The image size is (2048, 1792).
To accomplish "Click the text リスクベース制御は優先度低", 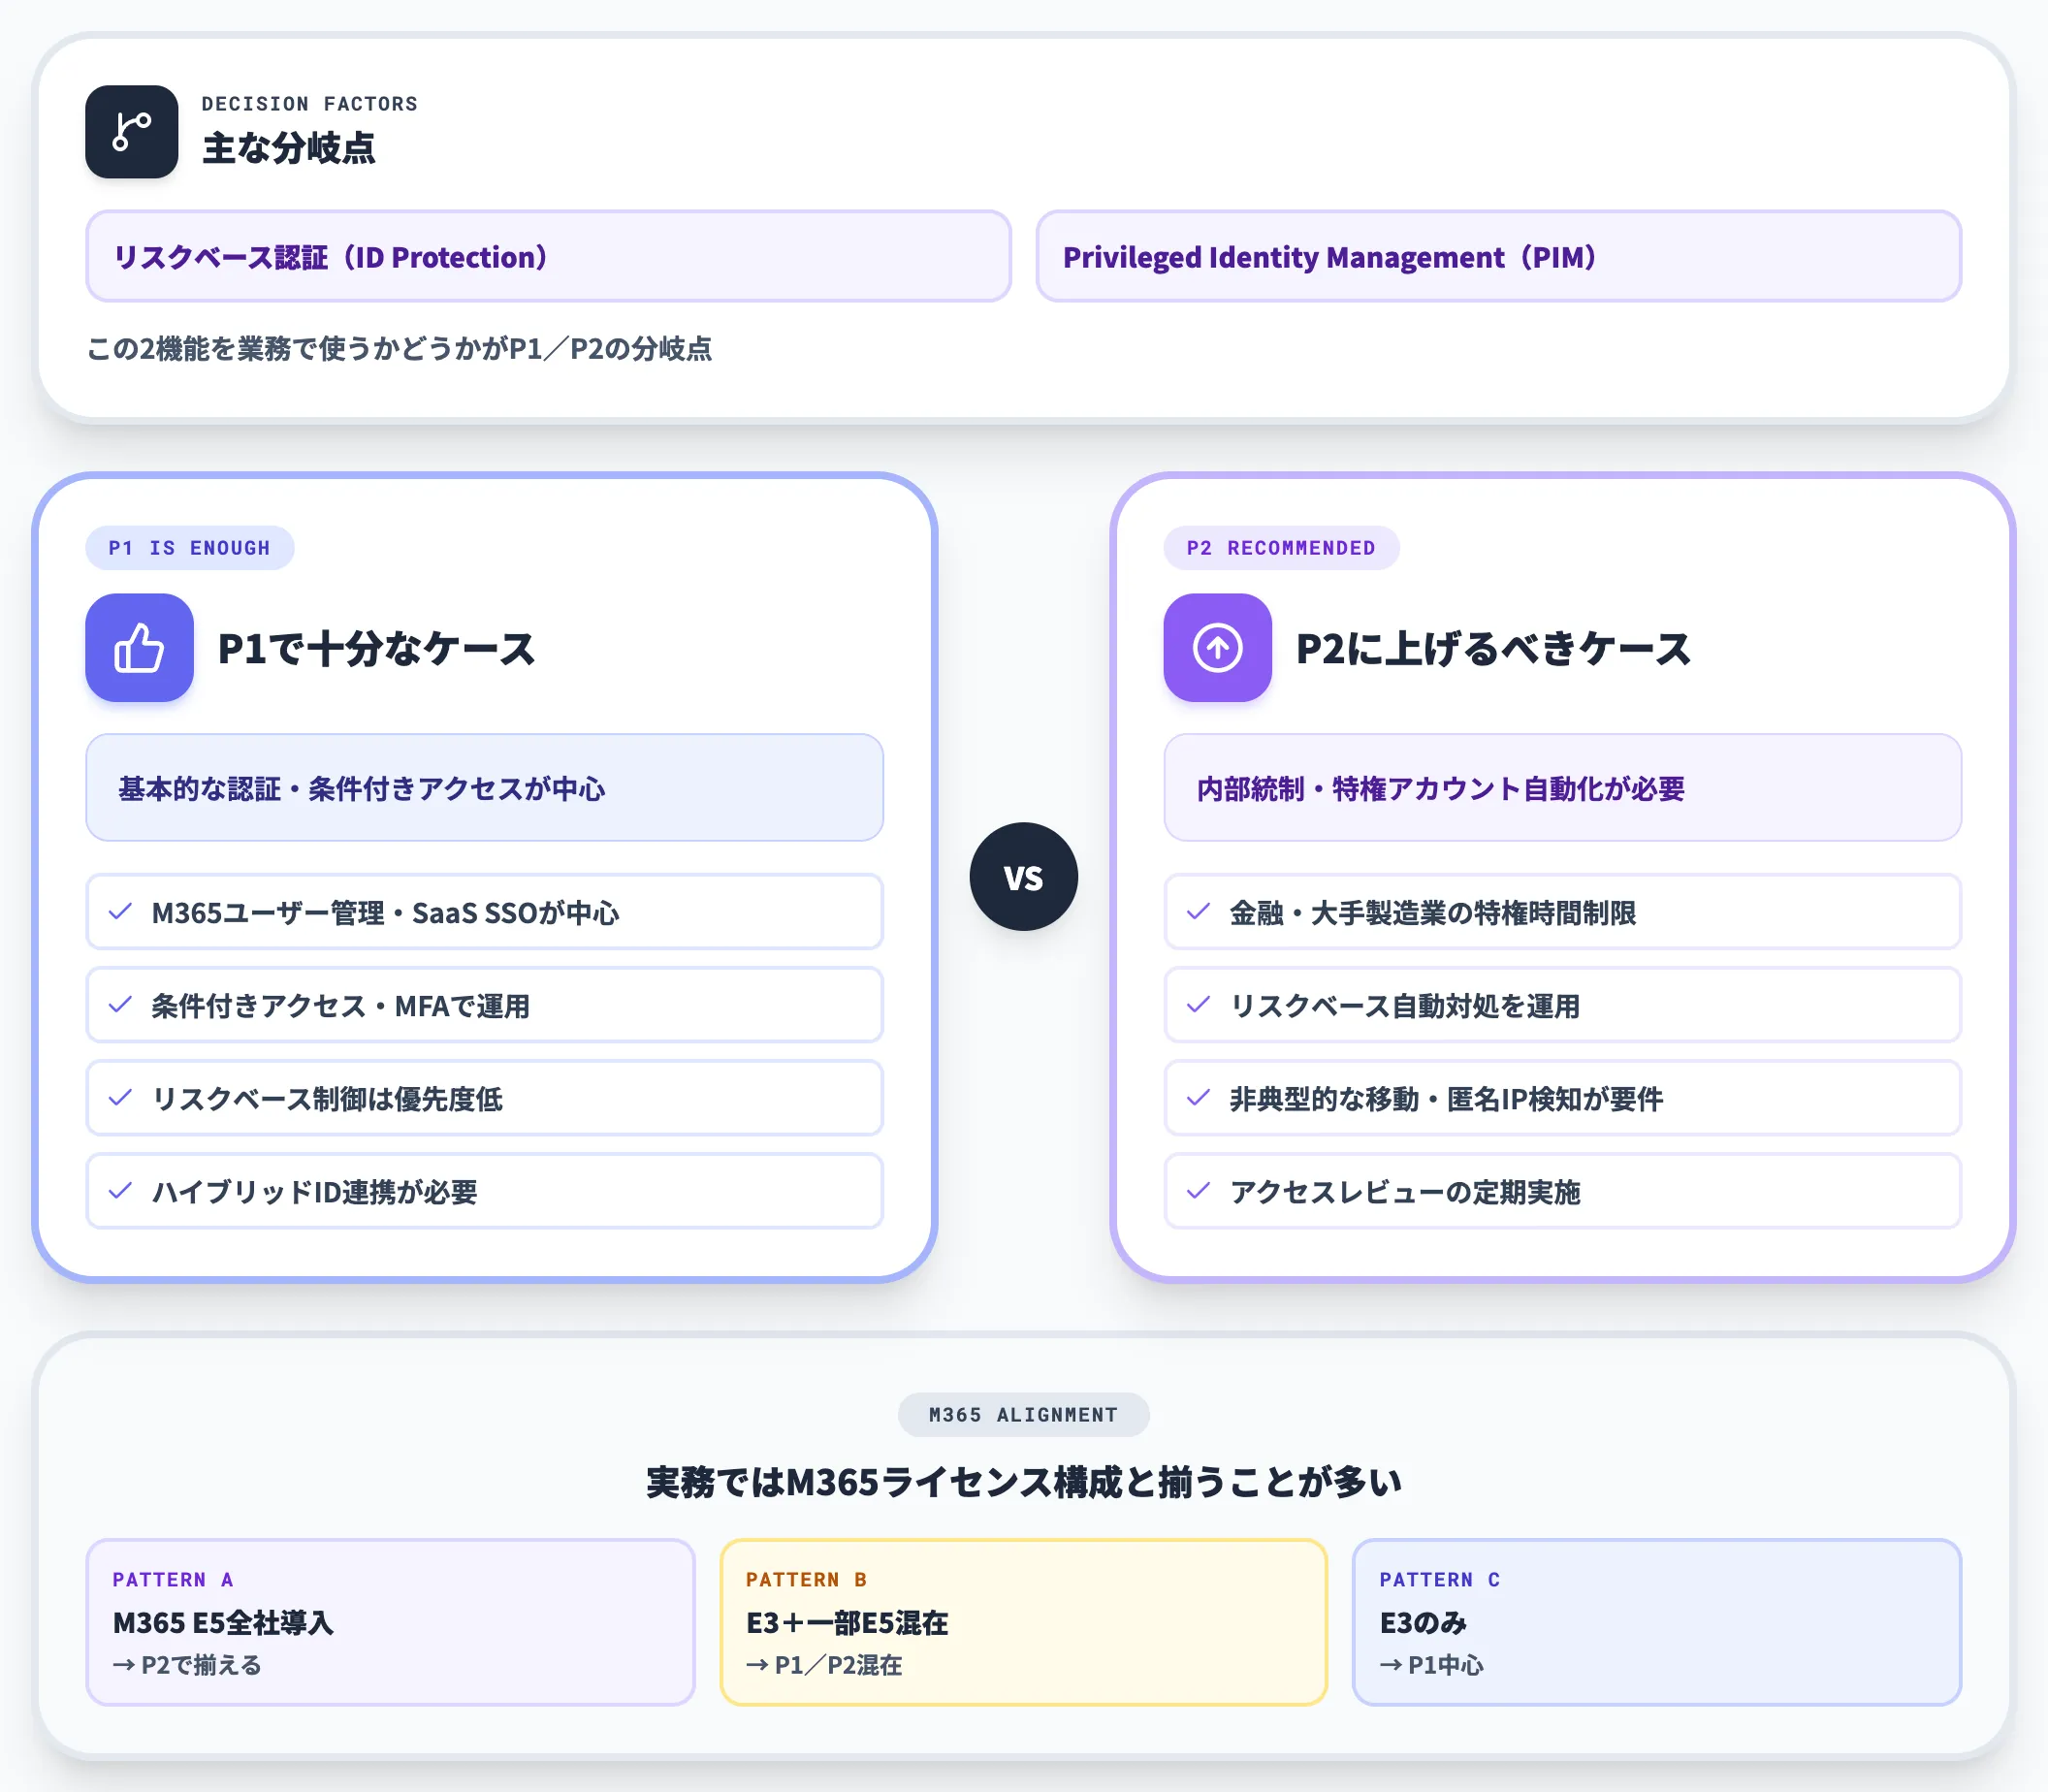I will pyautogui.click(x=327, y=1099).
